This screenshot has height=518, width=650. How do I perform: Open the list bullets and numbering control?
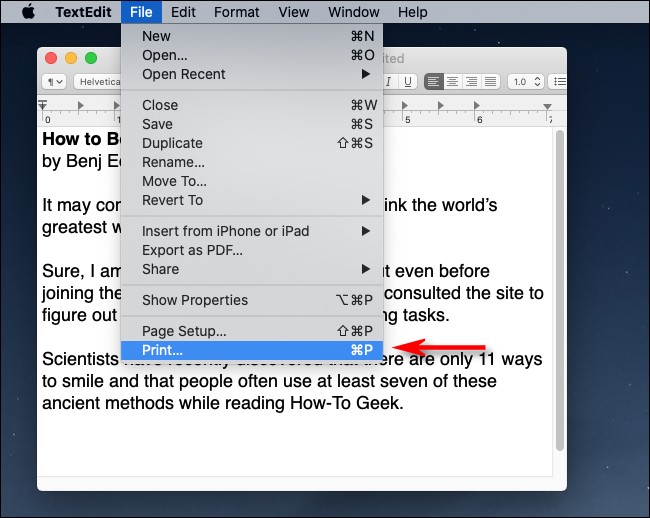point(561,82)
